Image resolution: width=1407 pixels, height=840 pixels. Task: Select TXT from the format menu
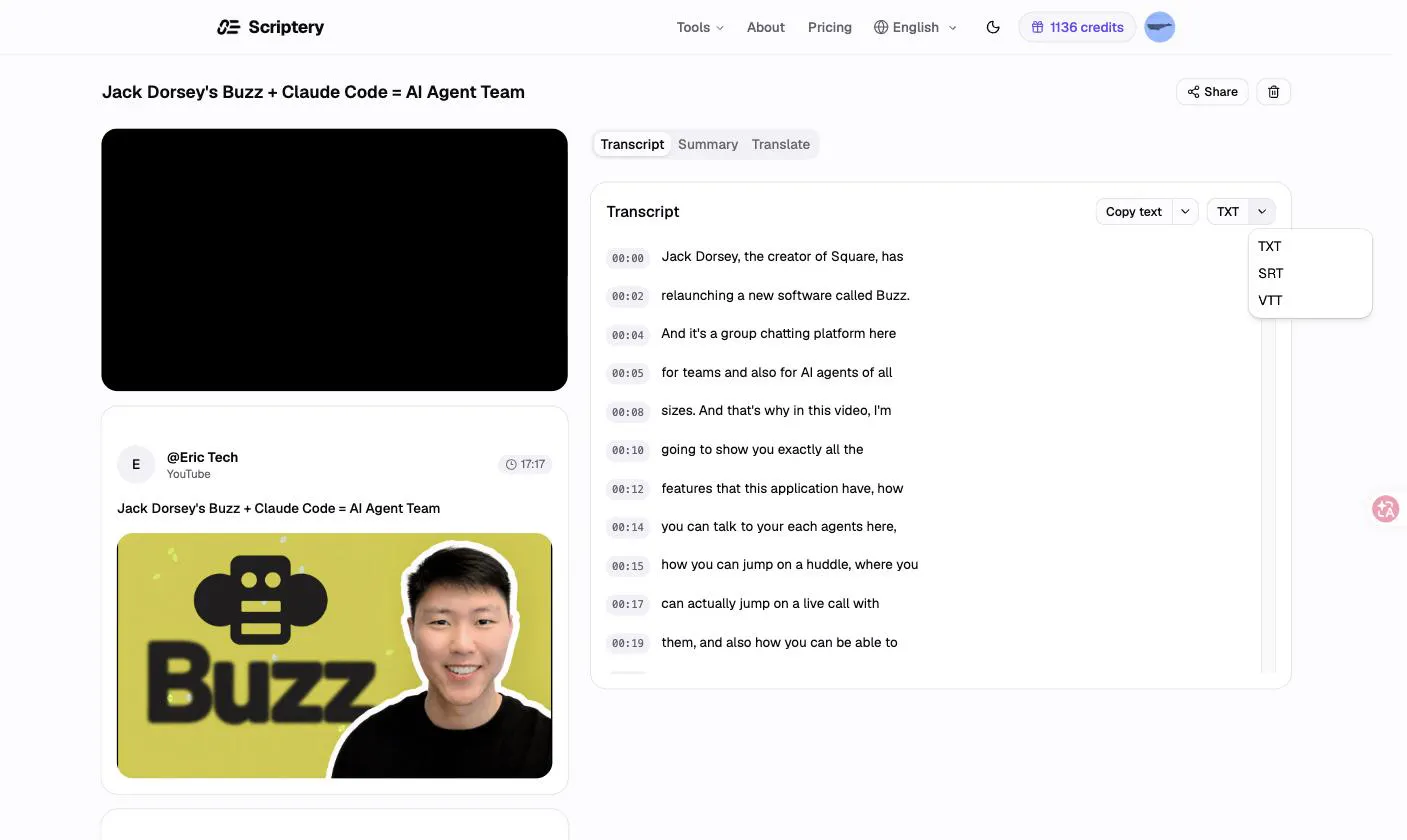pos(1310,246)
